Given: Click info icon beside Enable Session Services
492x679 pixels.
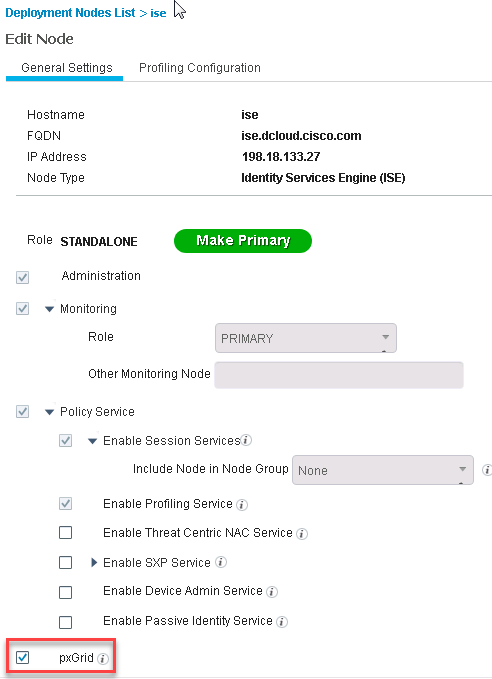Looking at the screenshot, I should 246,440.
